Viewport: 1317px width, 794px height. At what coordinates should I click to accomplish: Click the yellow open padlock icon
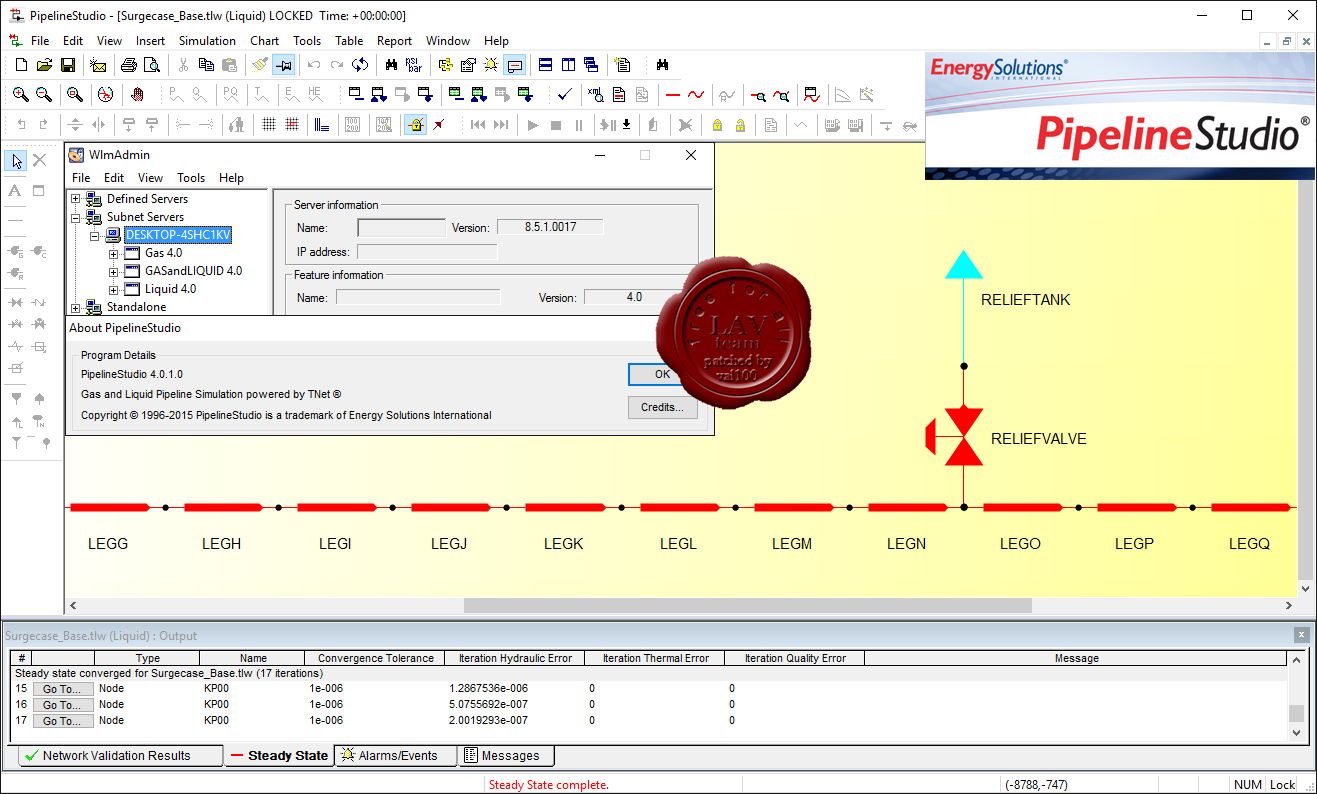pos(740,125)
